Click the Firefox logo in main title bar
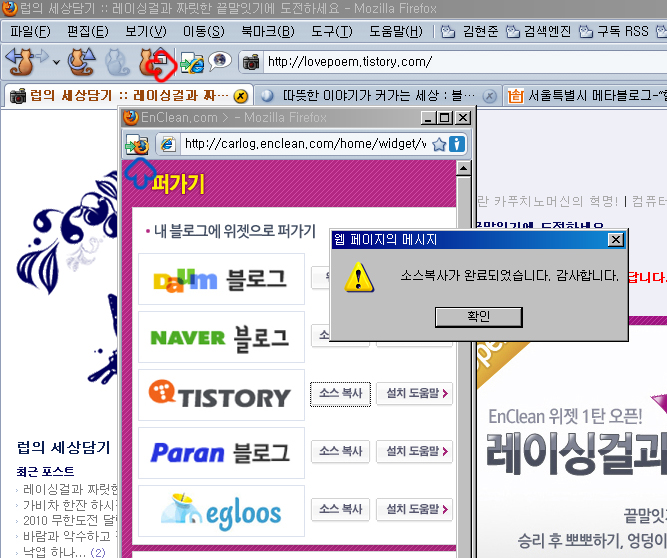Viewport: 667px width, 558px height. (x=9, y=8)
